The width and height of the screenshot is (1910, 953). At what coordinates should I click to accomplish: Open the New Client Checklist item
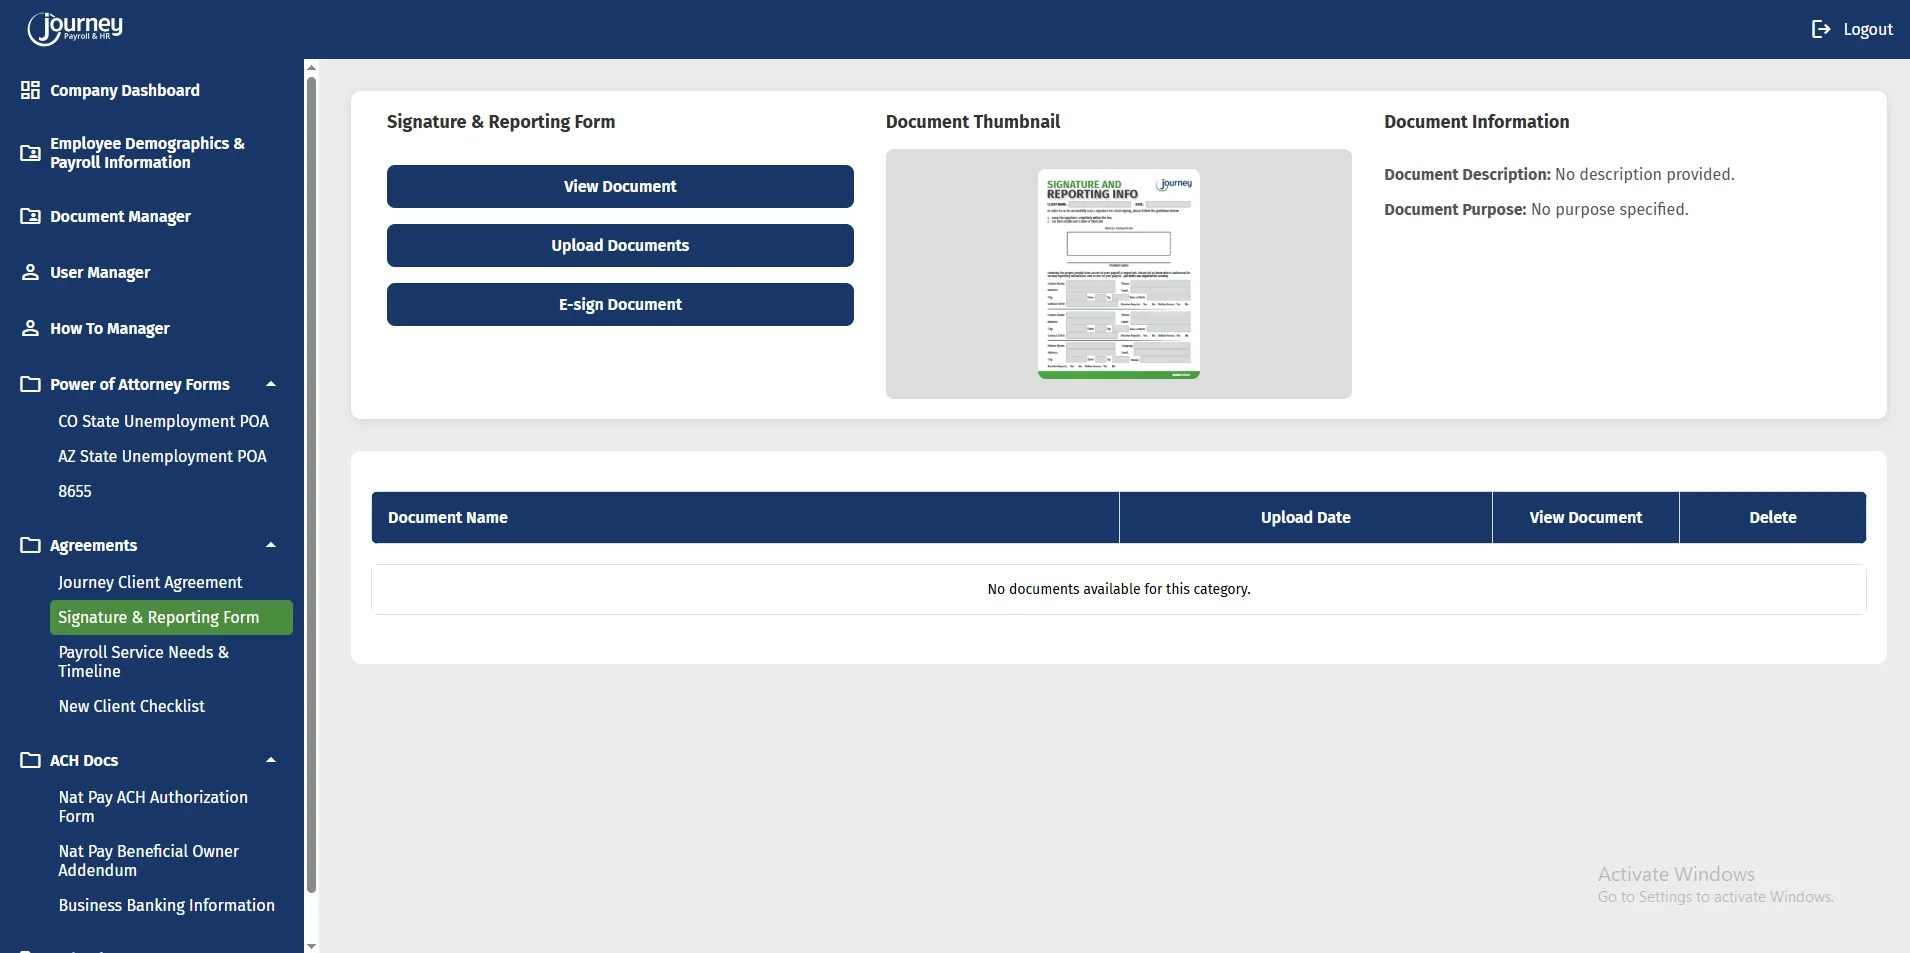point(131,706)
